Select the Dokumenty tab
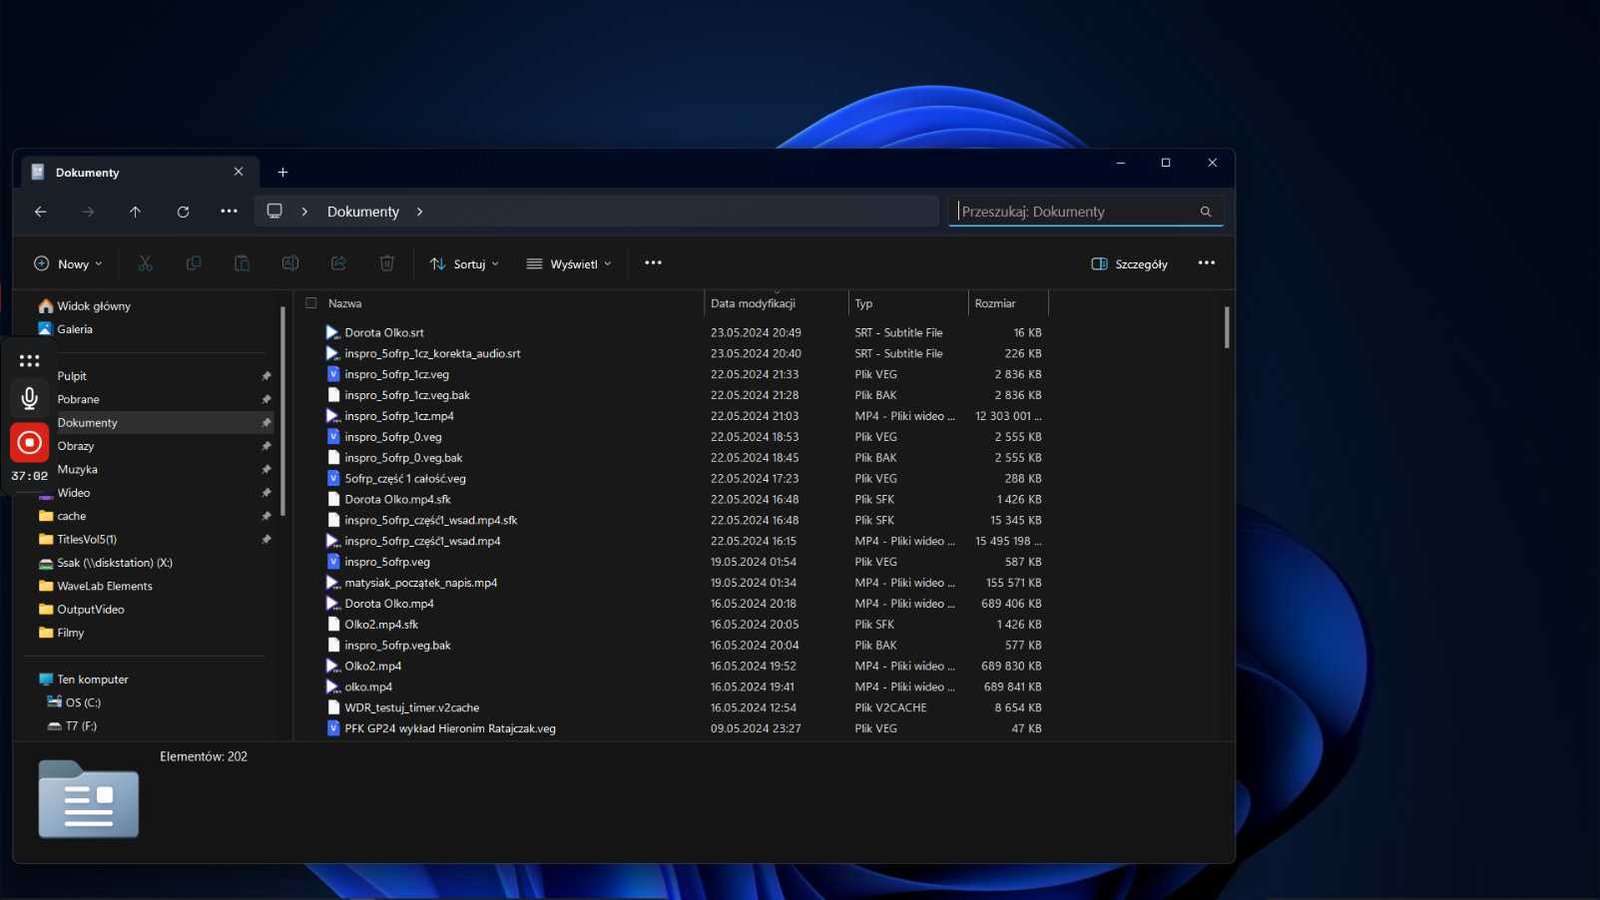Image resolution: width=1600 pixels, height=900 pixels. click(140, 172)
